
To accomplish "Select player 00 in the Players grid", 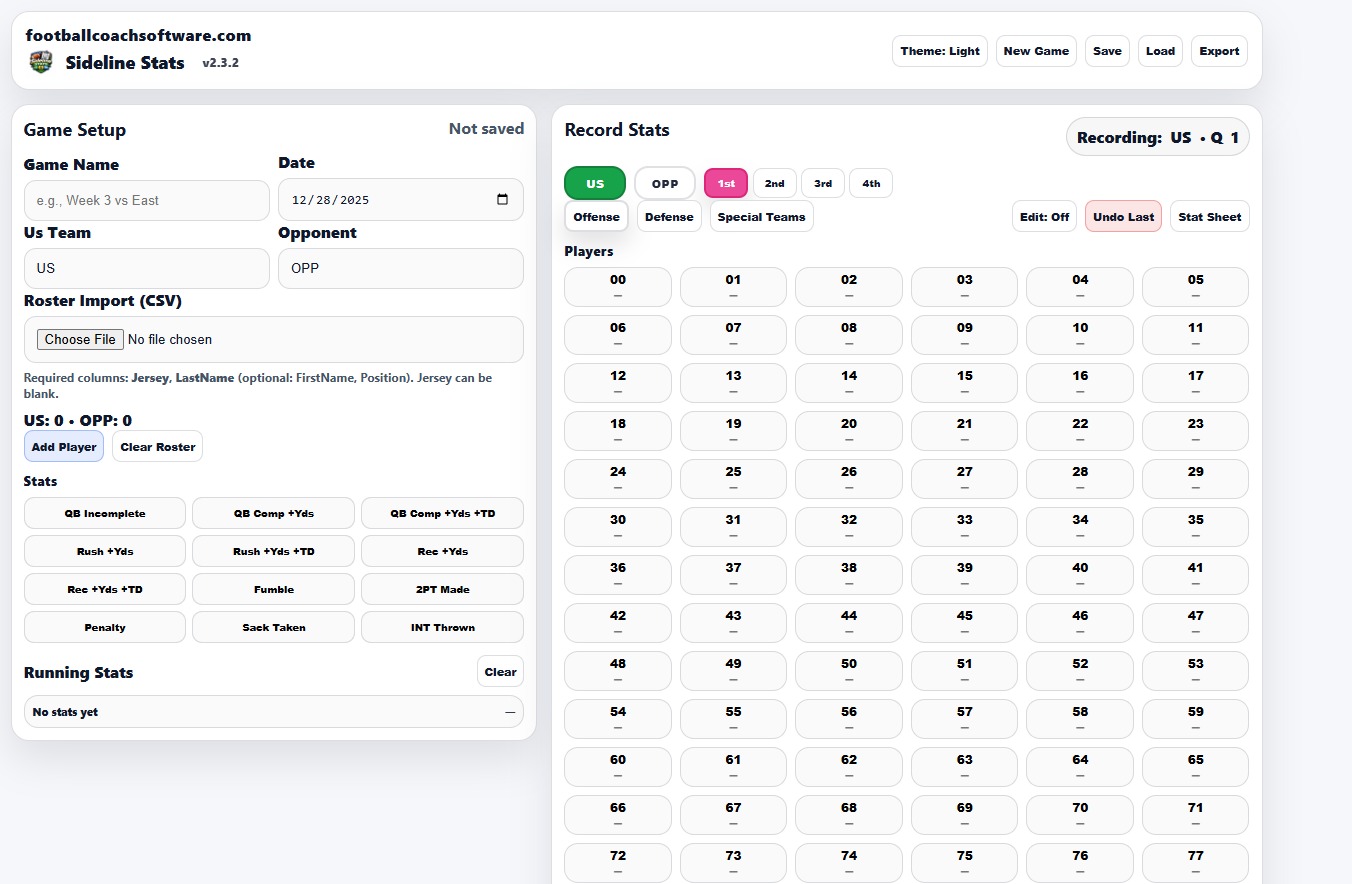I will (617, 287).
